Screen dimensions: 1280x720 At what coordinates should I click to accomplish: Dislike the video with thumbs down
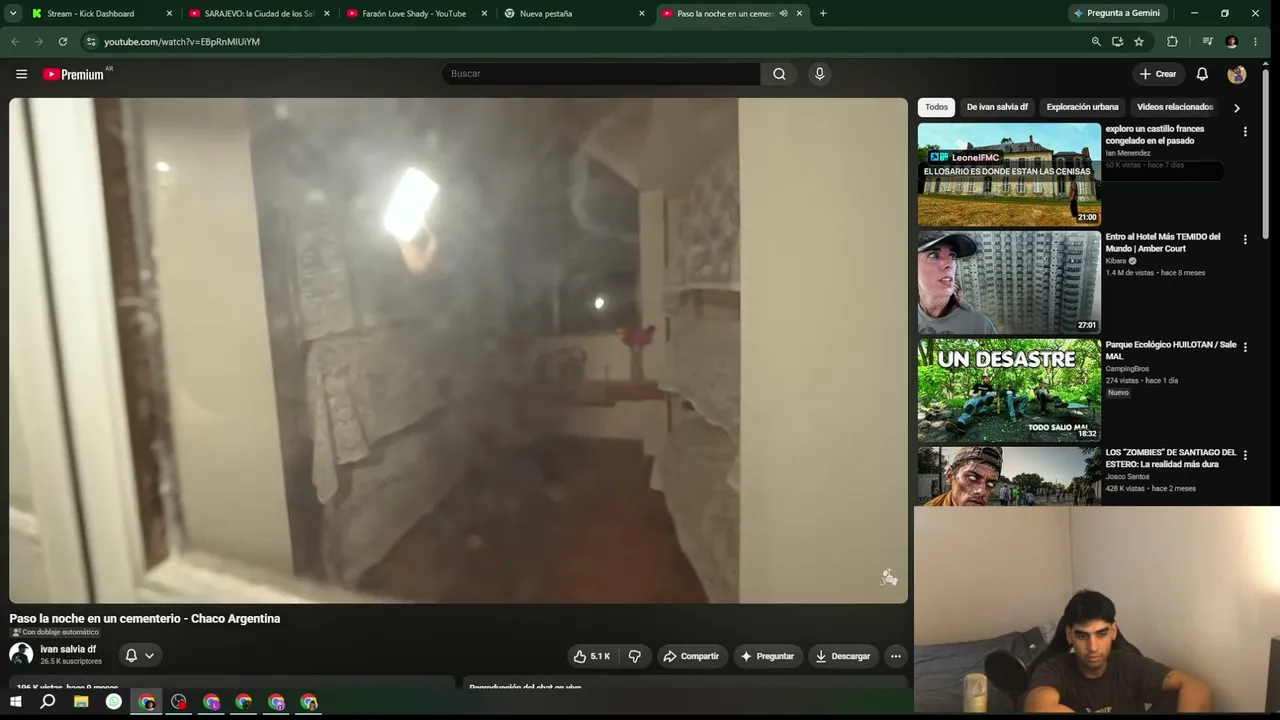tap(634, 656)
